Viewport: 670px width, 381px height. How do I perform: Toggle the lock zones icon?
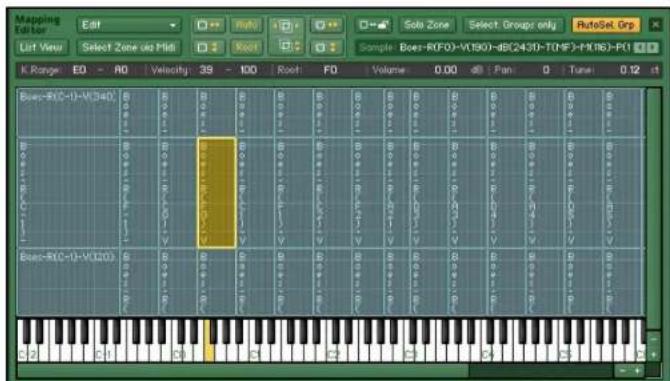click(x=374, y=25)
